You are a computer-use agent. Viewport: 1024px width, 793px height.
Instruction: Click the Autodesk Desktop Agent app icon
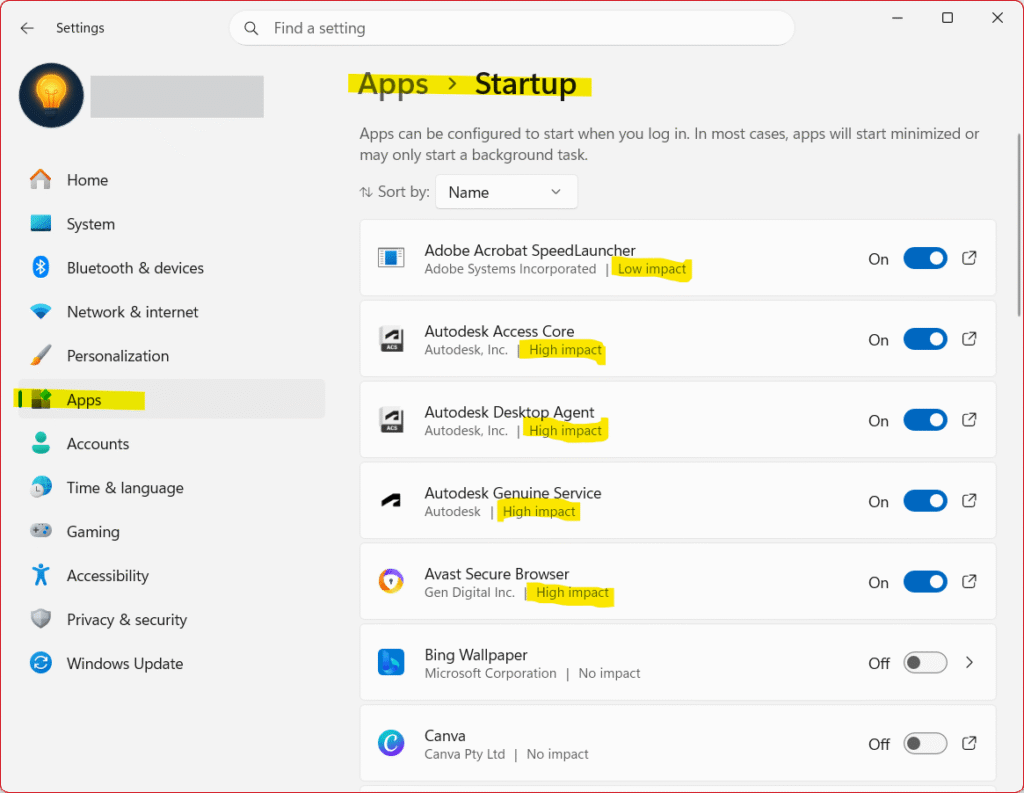[391, 420]
